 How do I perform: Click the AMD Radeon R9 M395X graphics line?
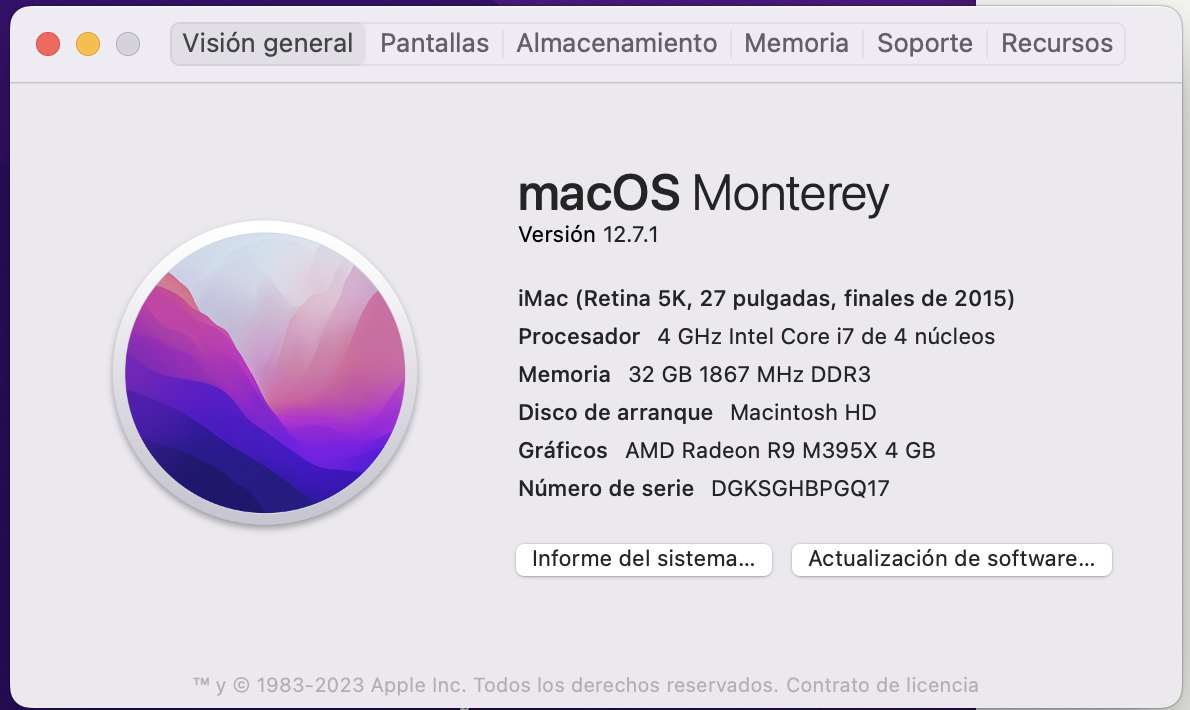726,451
